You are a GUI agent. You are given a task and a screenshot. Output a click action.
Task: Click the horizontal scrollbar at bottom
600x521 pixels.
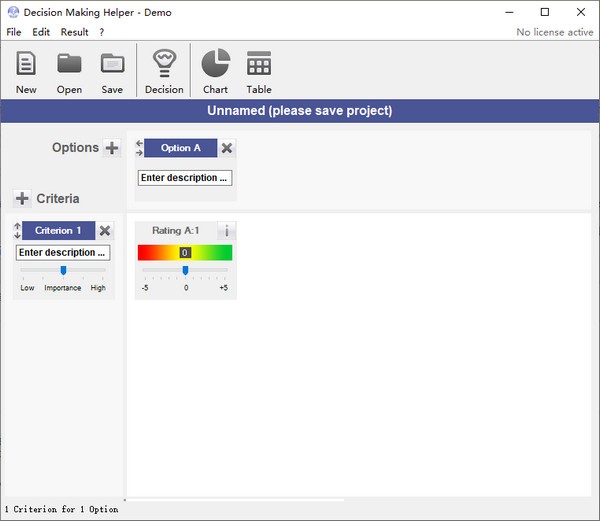235,500
